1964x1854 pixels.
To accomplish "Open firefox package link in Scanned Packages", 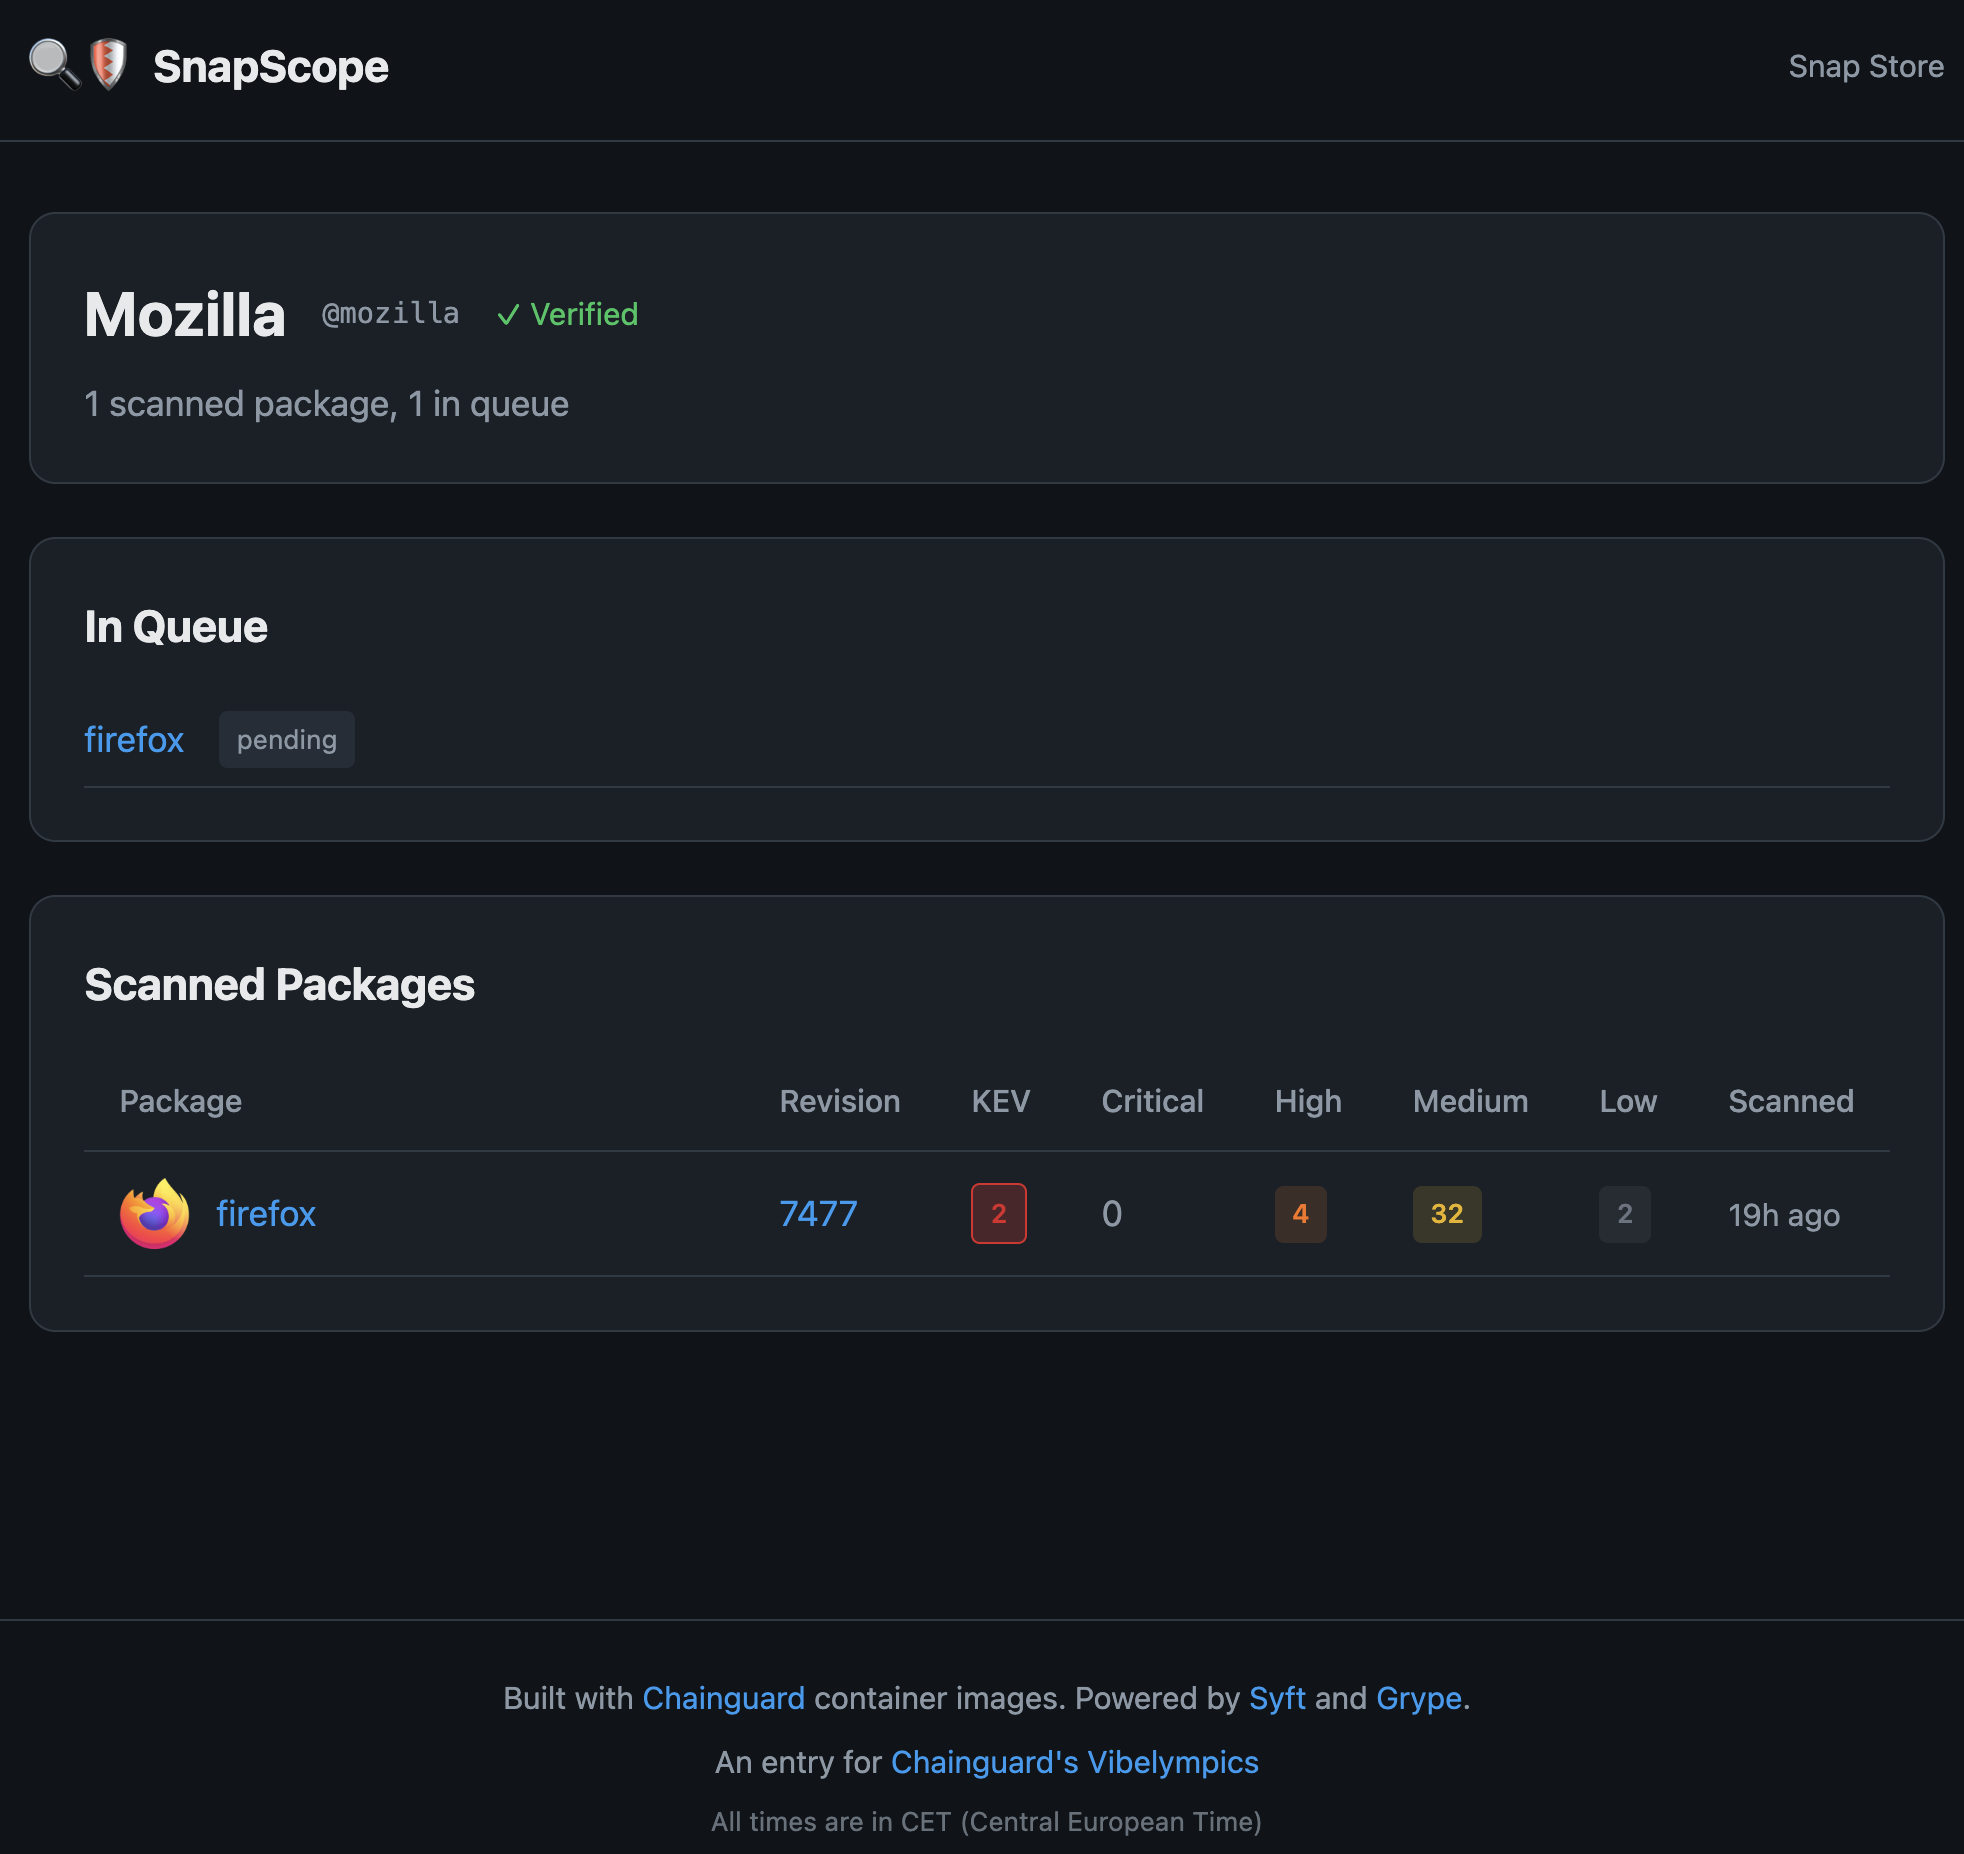I will (266, 1214).
